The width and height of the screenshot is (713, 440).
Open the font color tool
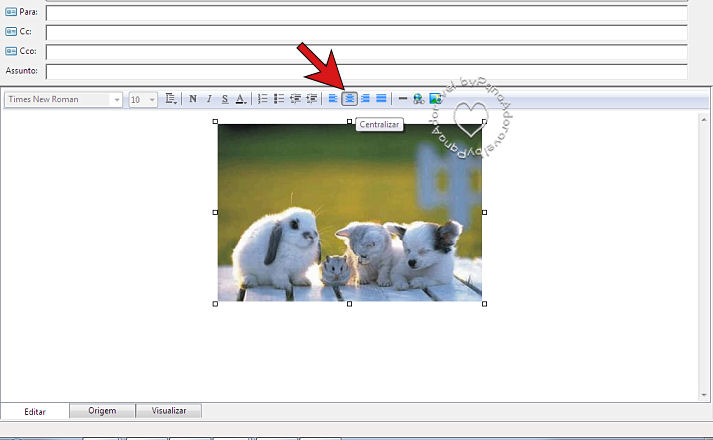point(240,99)
